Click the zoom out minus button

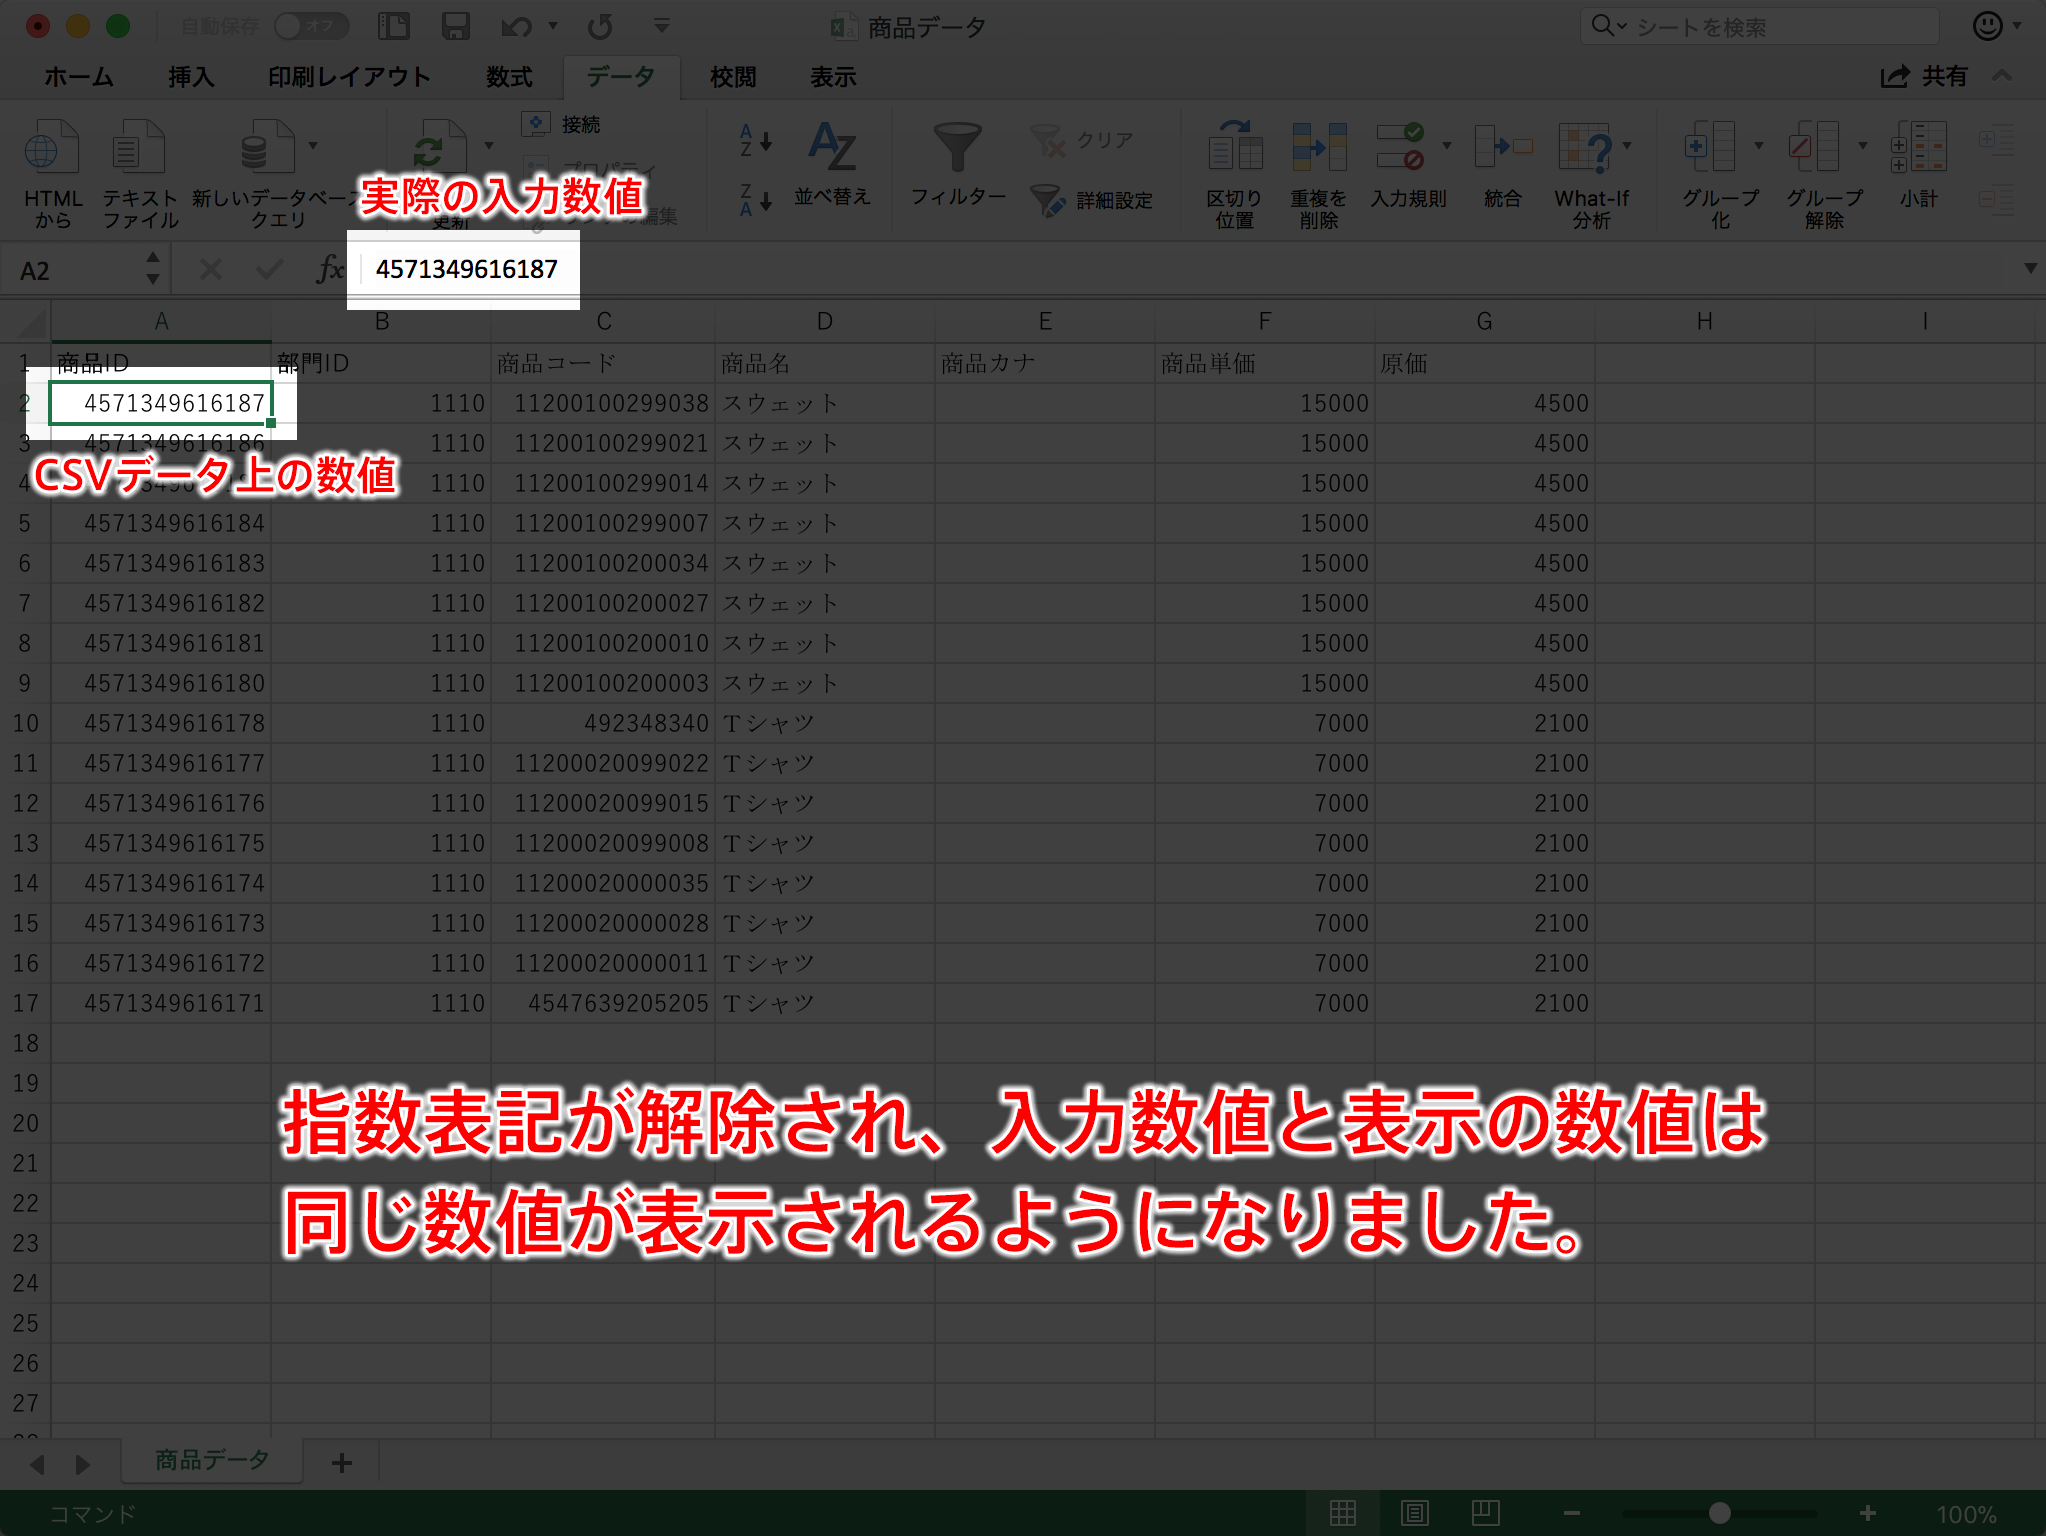click(x=1572, y=1513)
